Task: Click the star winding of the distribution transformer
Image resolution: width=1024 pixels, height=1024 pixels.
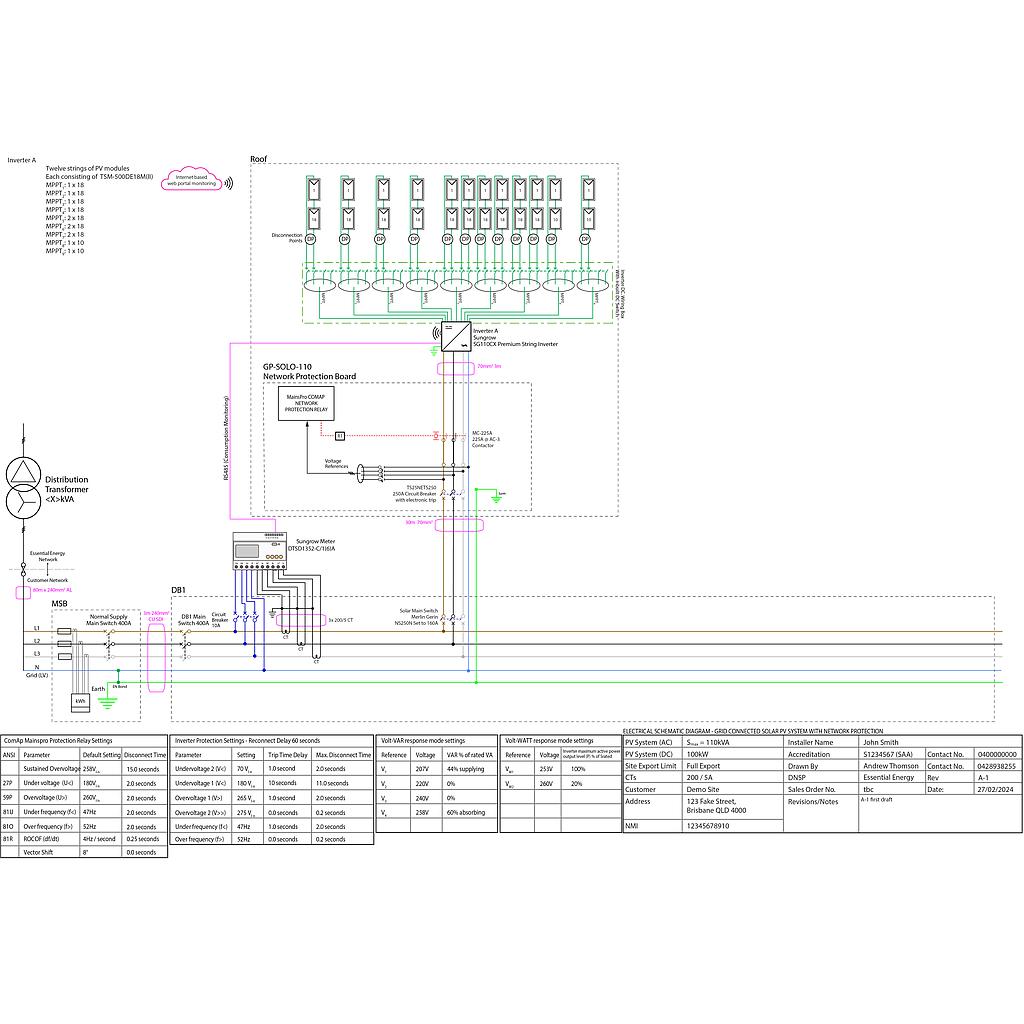Action: coord(23,502)
